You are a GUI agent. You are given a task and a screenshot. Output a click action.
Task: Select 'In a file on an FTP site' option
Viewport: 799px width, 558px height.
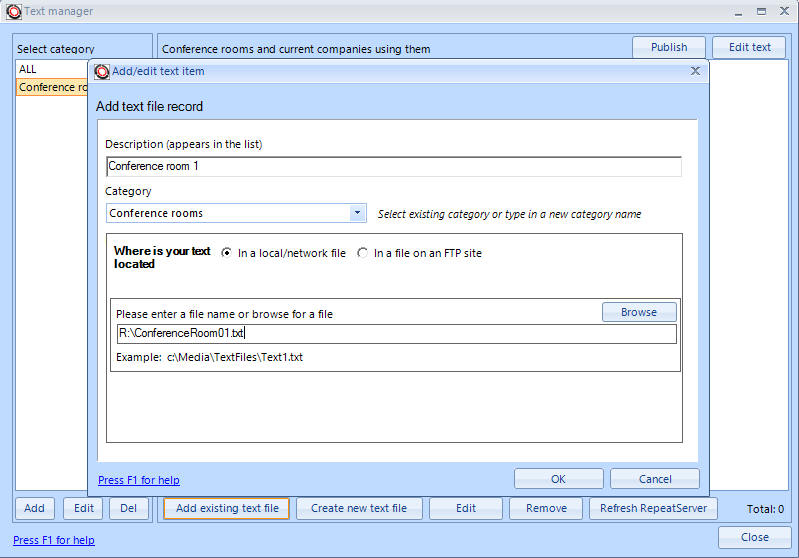coord(363,254)
